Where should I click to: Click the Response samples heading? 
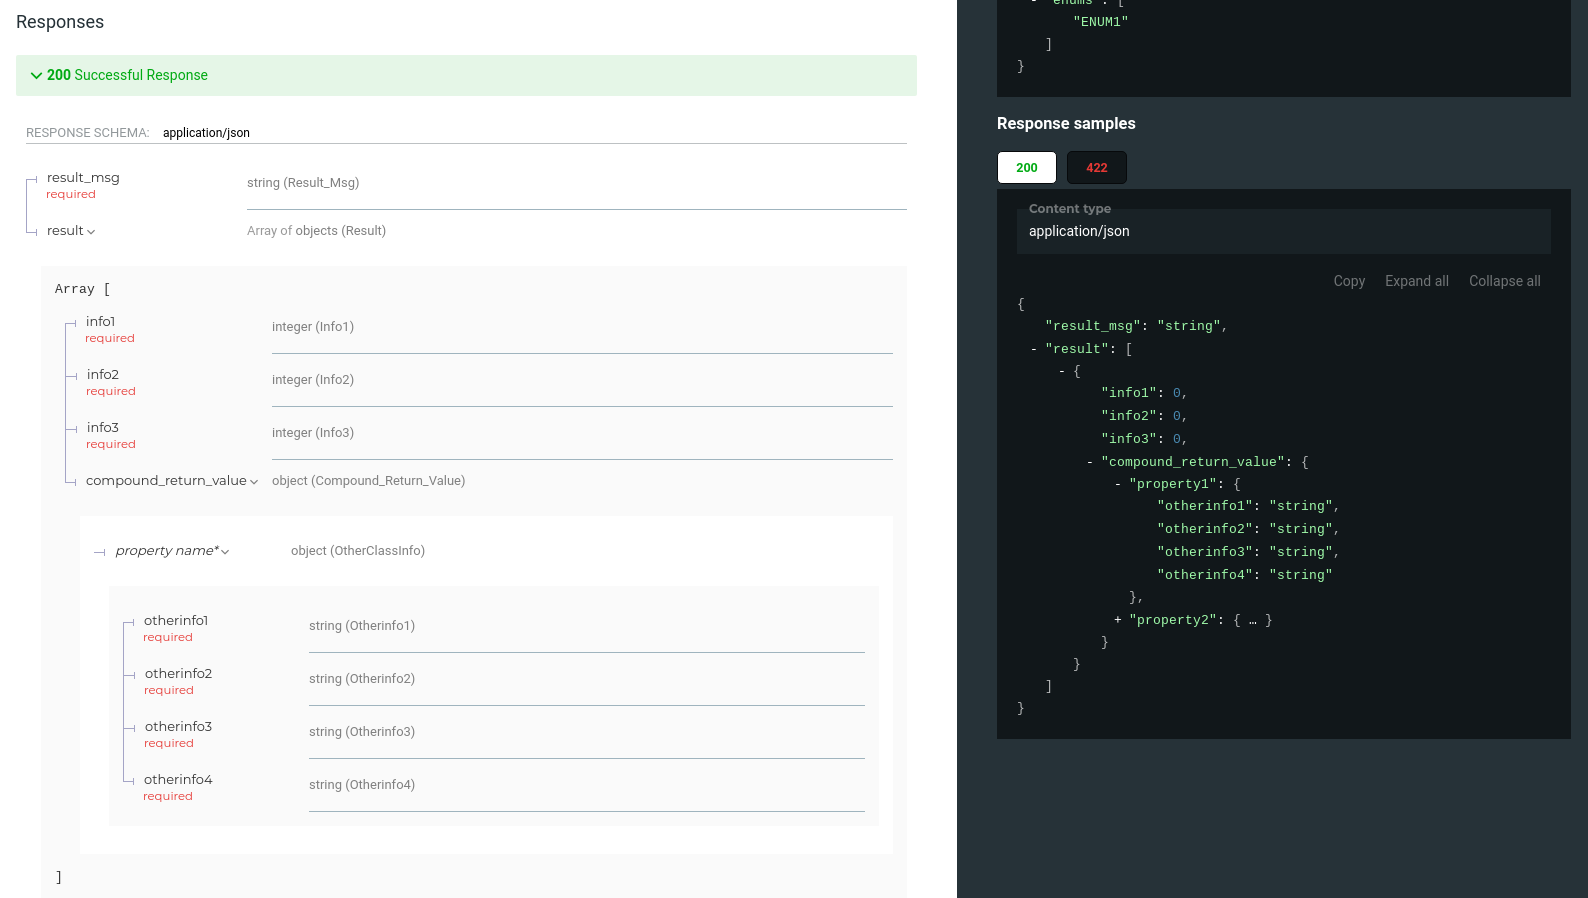tap(1066, 124)
